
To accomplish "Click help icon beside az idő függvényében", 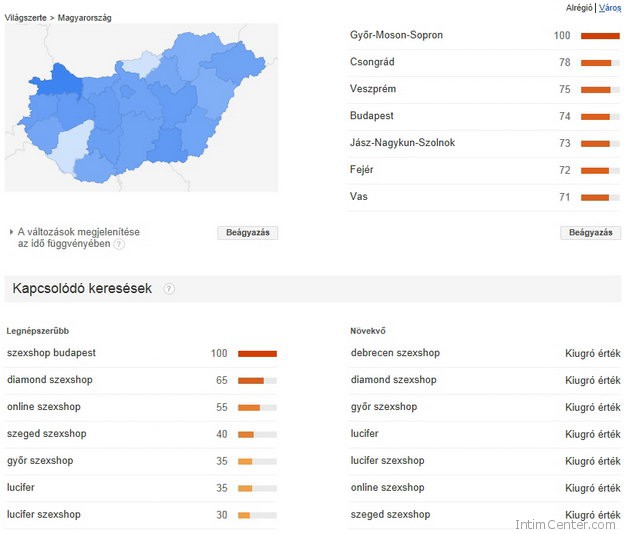I will 119,244.
